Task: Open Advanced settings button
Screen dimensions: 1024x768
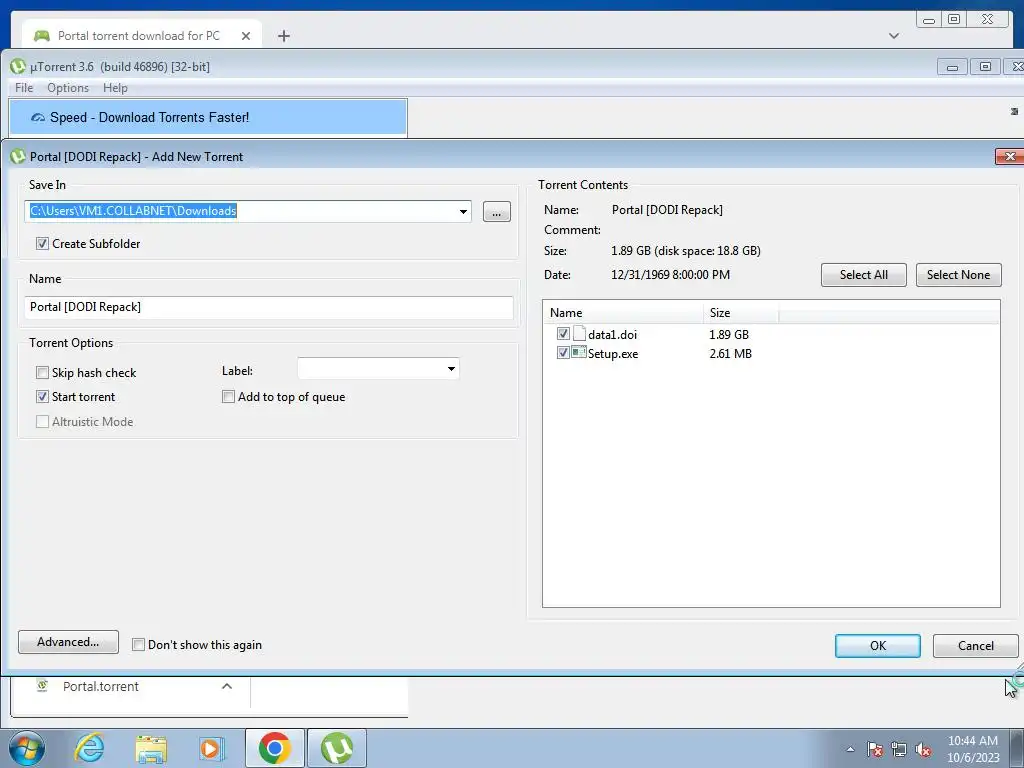Action: tap(68, 642)
